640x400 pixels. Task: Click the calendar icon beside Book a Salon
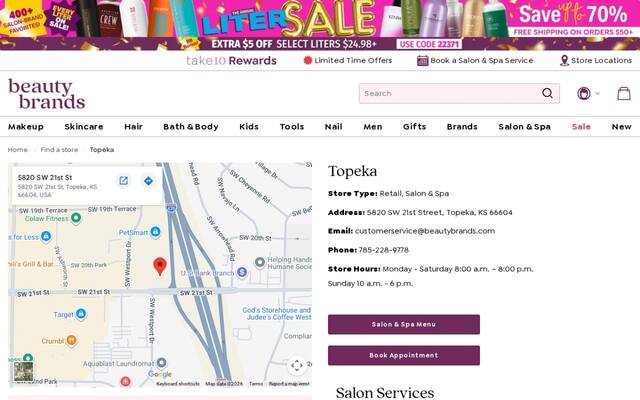pos(422,60)
